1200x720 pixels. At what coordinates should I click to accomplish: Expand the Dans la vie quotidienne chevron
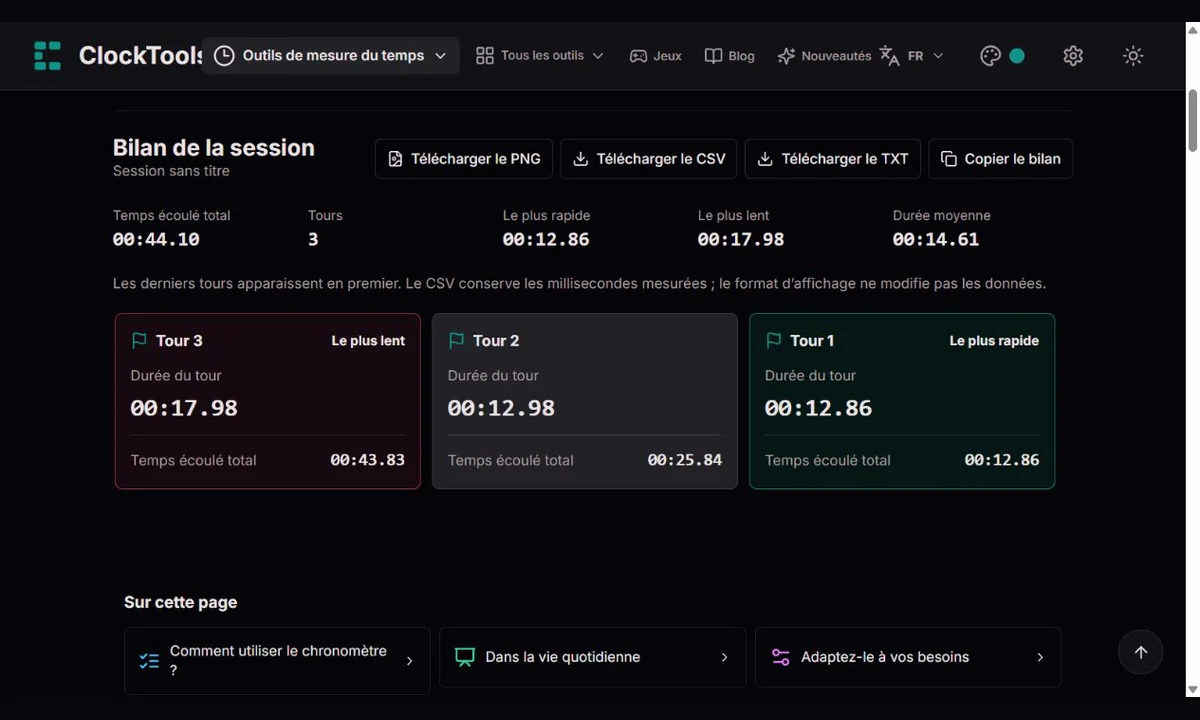tap(725, 657)
